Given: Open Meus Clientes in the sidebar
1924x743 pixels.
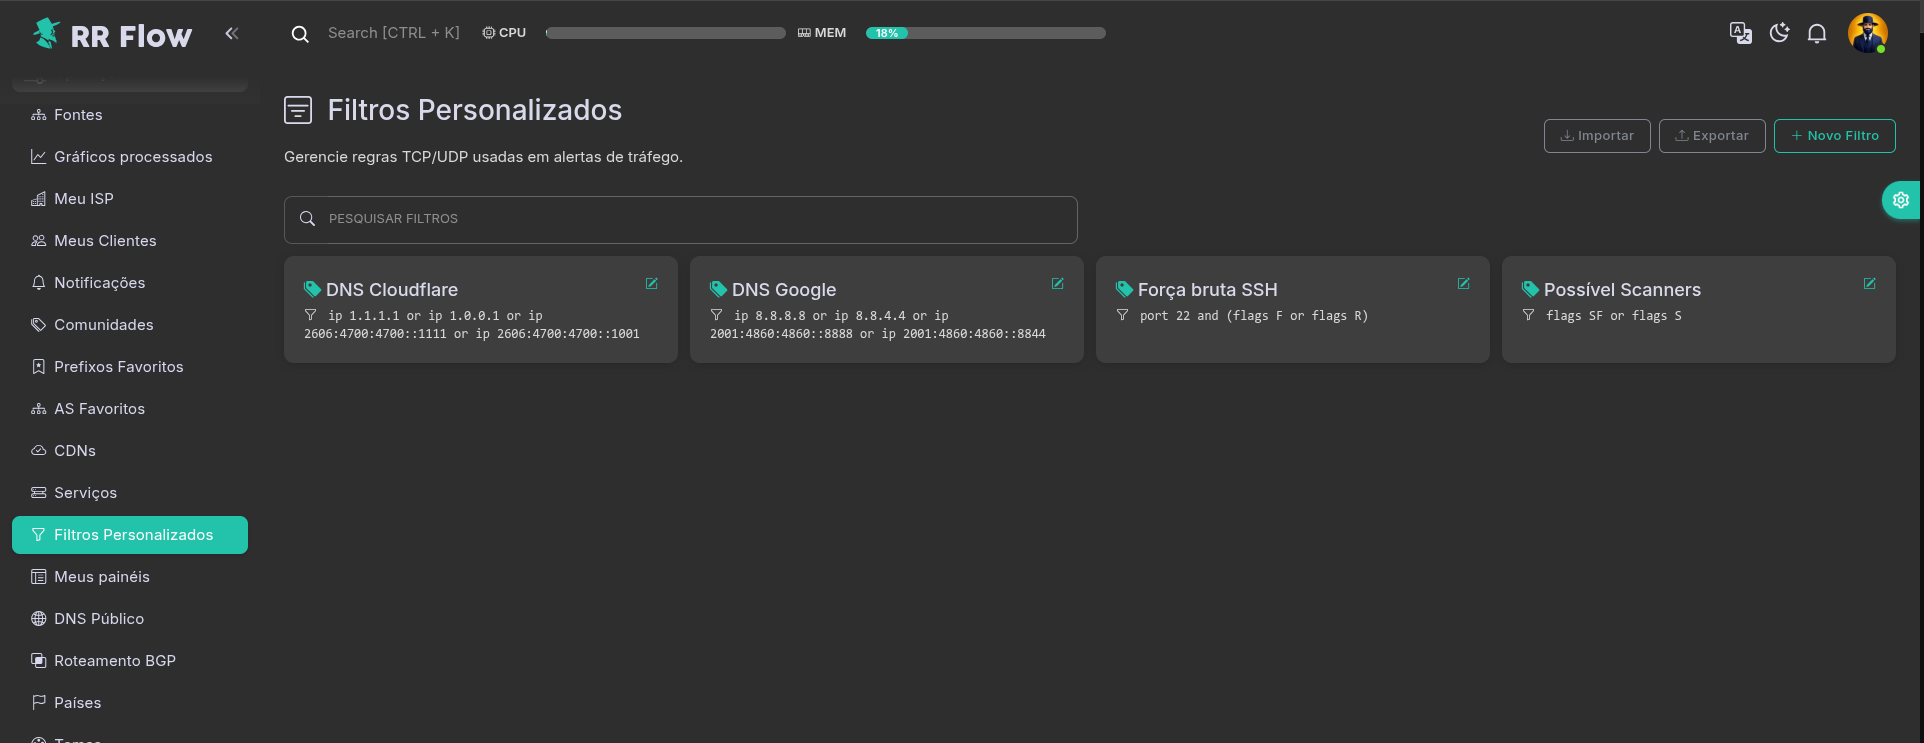Looking at the screenshot, I should point(105,241).
